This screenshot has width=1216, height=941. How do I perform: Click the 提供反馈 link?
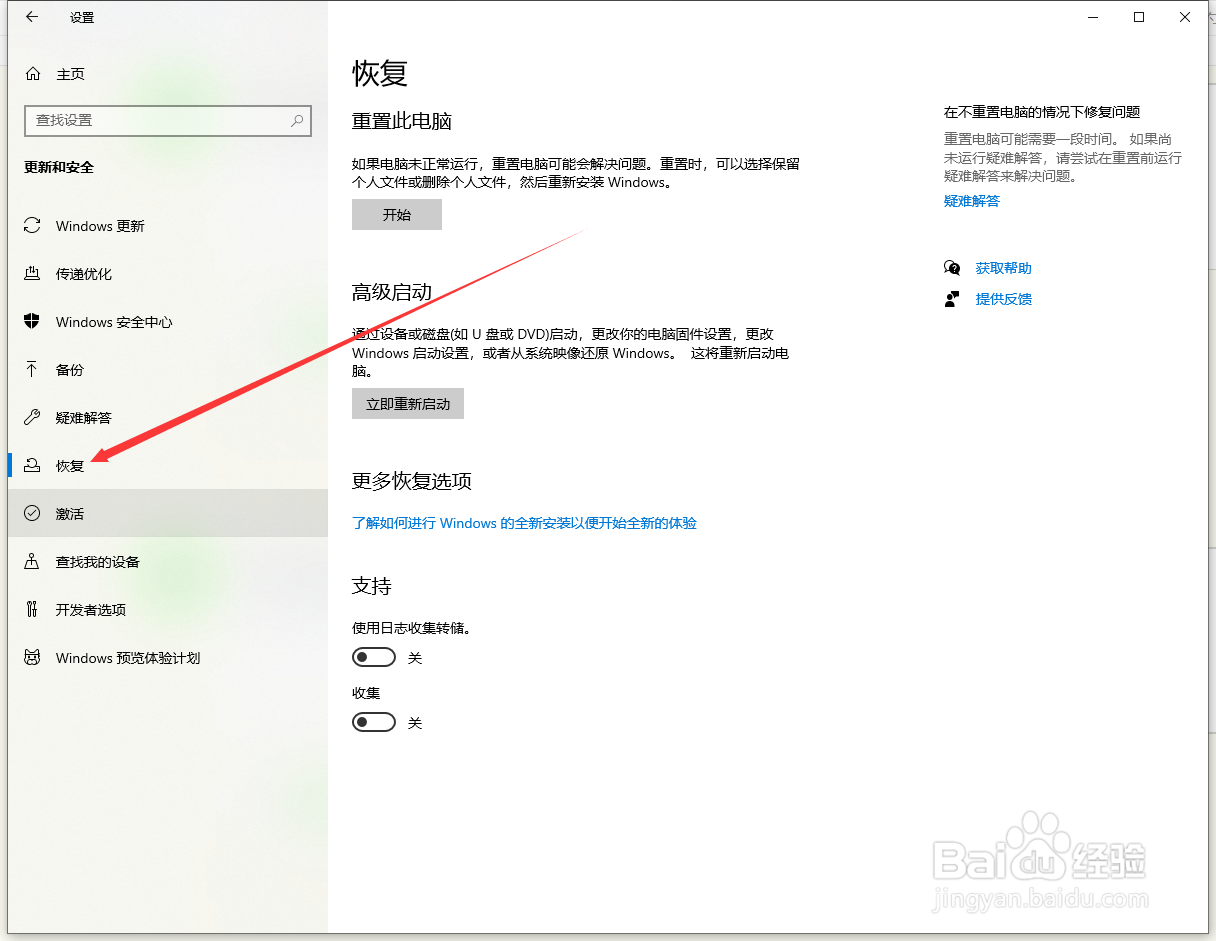click(1004, 299)
